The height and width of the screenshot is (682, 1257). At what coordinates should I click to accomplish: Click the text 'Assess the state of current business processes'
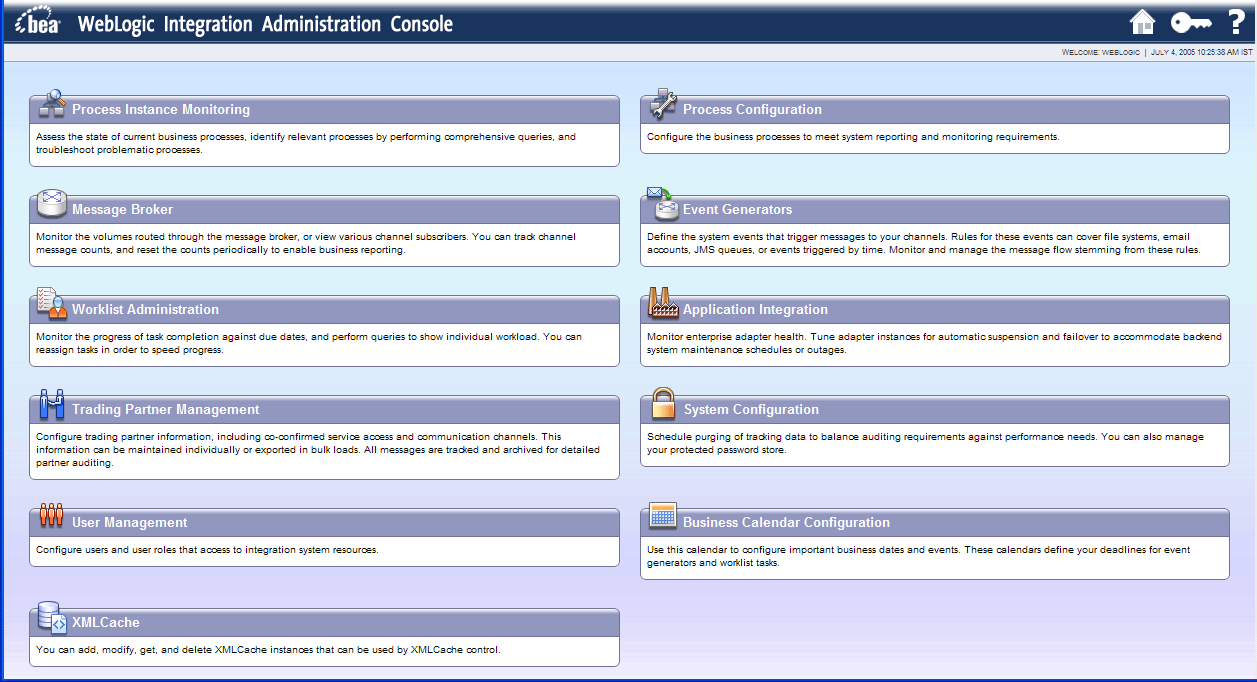pyautogui.click(x=140, y=137)
